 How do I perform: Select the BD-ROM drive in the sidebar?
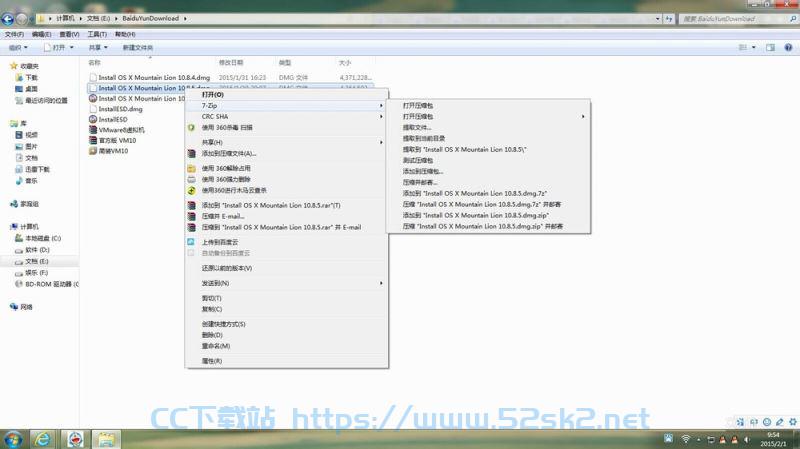(x=47, y=284)
